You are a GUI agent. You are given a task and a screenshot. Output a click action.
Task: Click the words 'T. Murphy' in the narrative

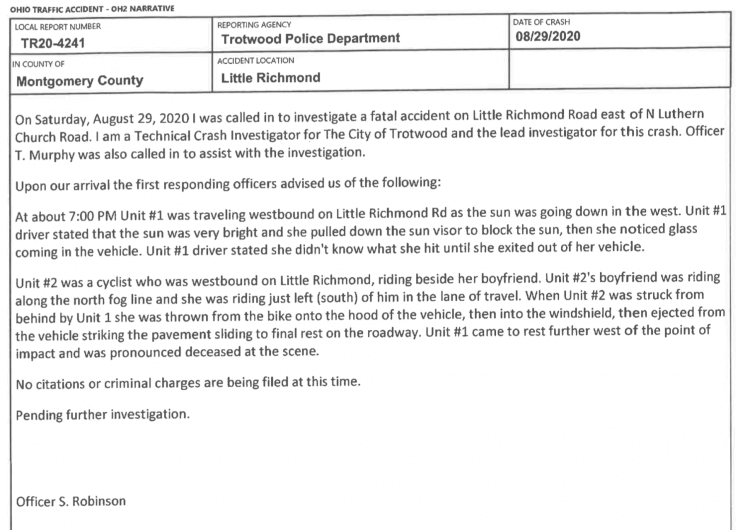(44, 155)
